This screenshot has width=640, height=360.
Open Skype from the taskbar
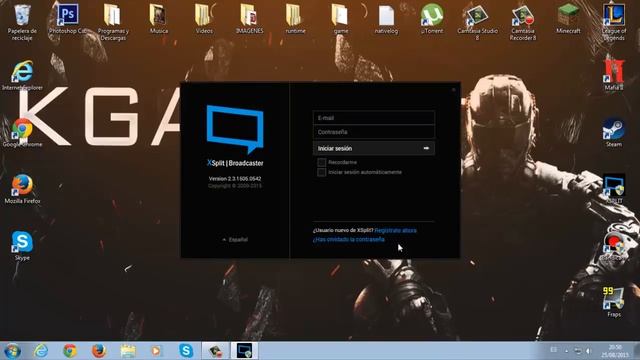point(186,351)
